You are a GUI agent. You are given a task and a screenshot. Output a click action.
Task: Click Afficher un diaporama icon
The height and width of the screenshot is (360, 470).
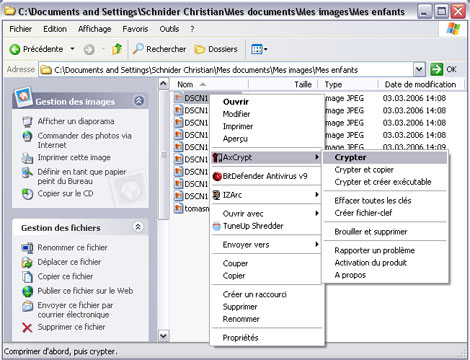[x=27, y=122]
